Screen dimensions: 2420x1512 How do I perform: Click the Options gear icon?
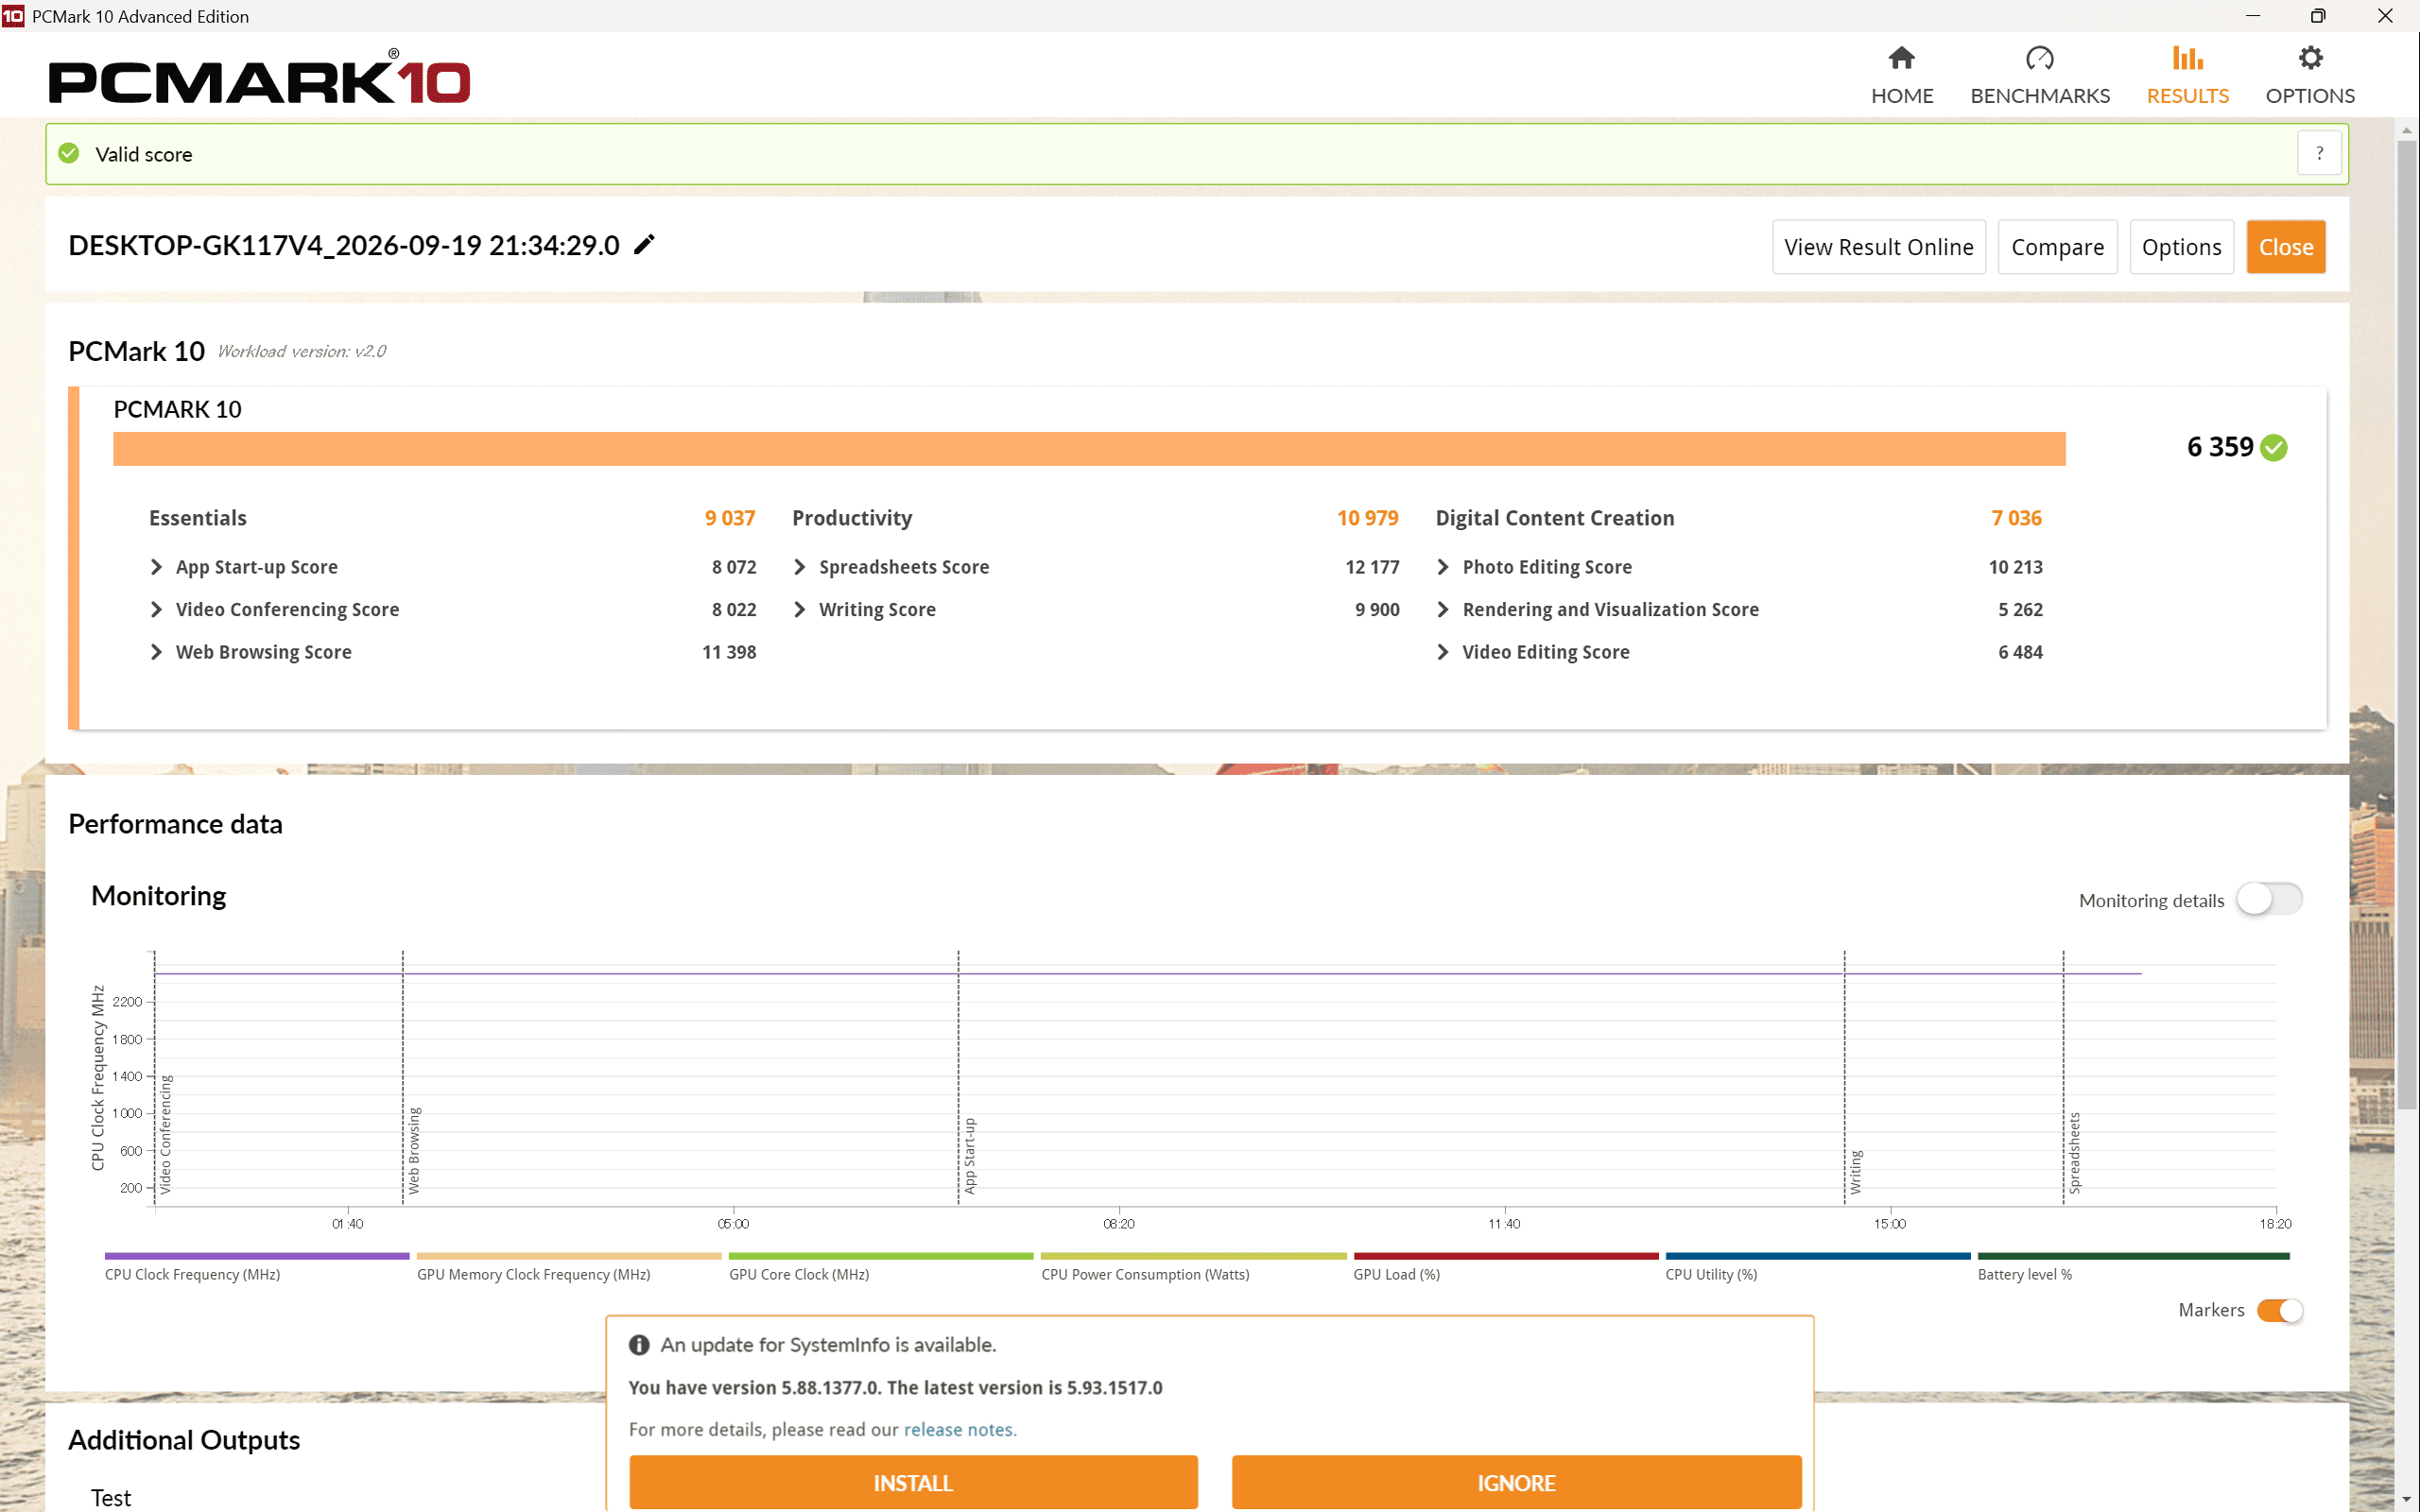(2310, 58)
